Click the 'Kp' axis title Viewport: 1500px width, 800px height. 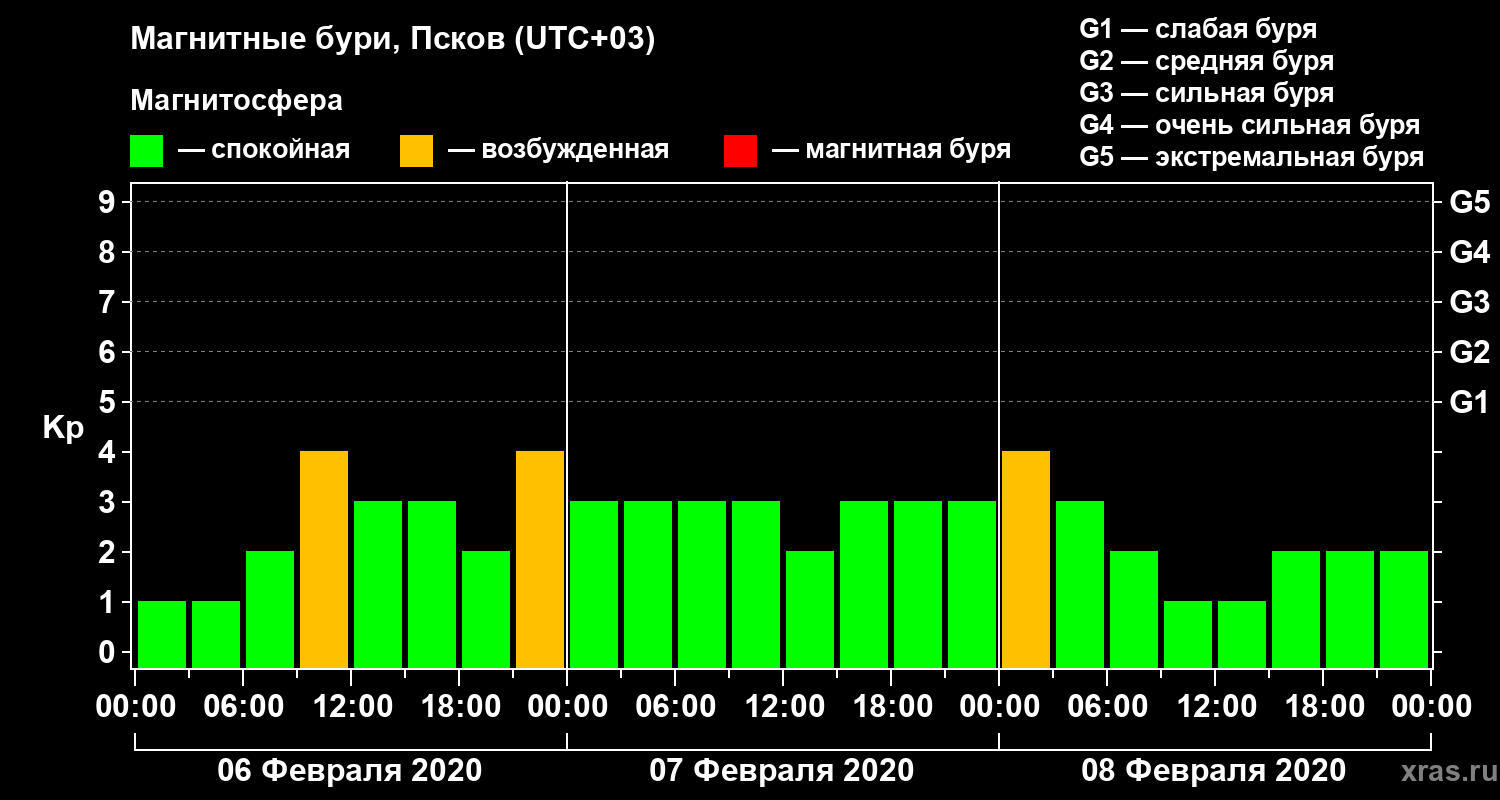(x=63, y=428)
